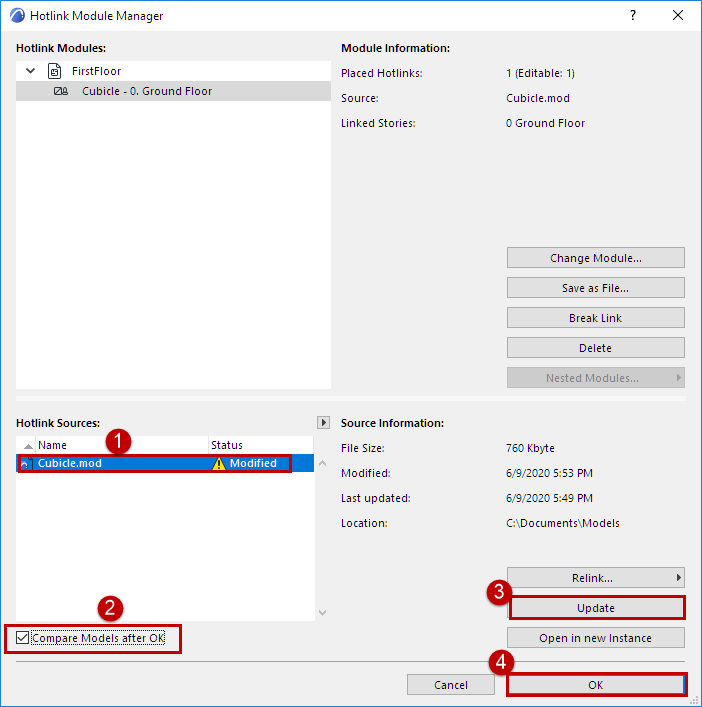Viewport: 702px width, 707px height.
Task: Click the 6/9/2020 5:53 PM modified date
Action: click(x=549, y=473)
